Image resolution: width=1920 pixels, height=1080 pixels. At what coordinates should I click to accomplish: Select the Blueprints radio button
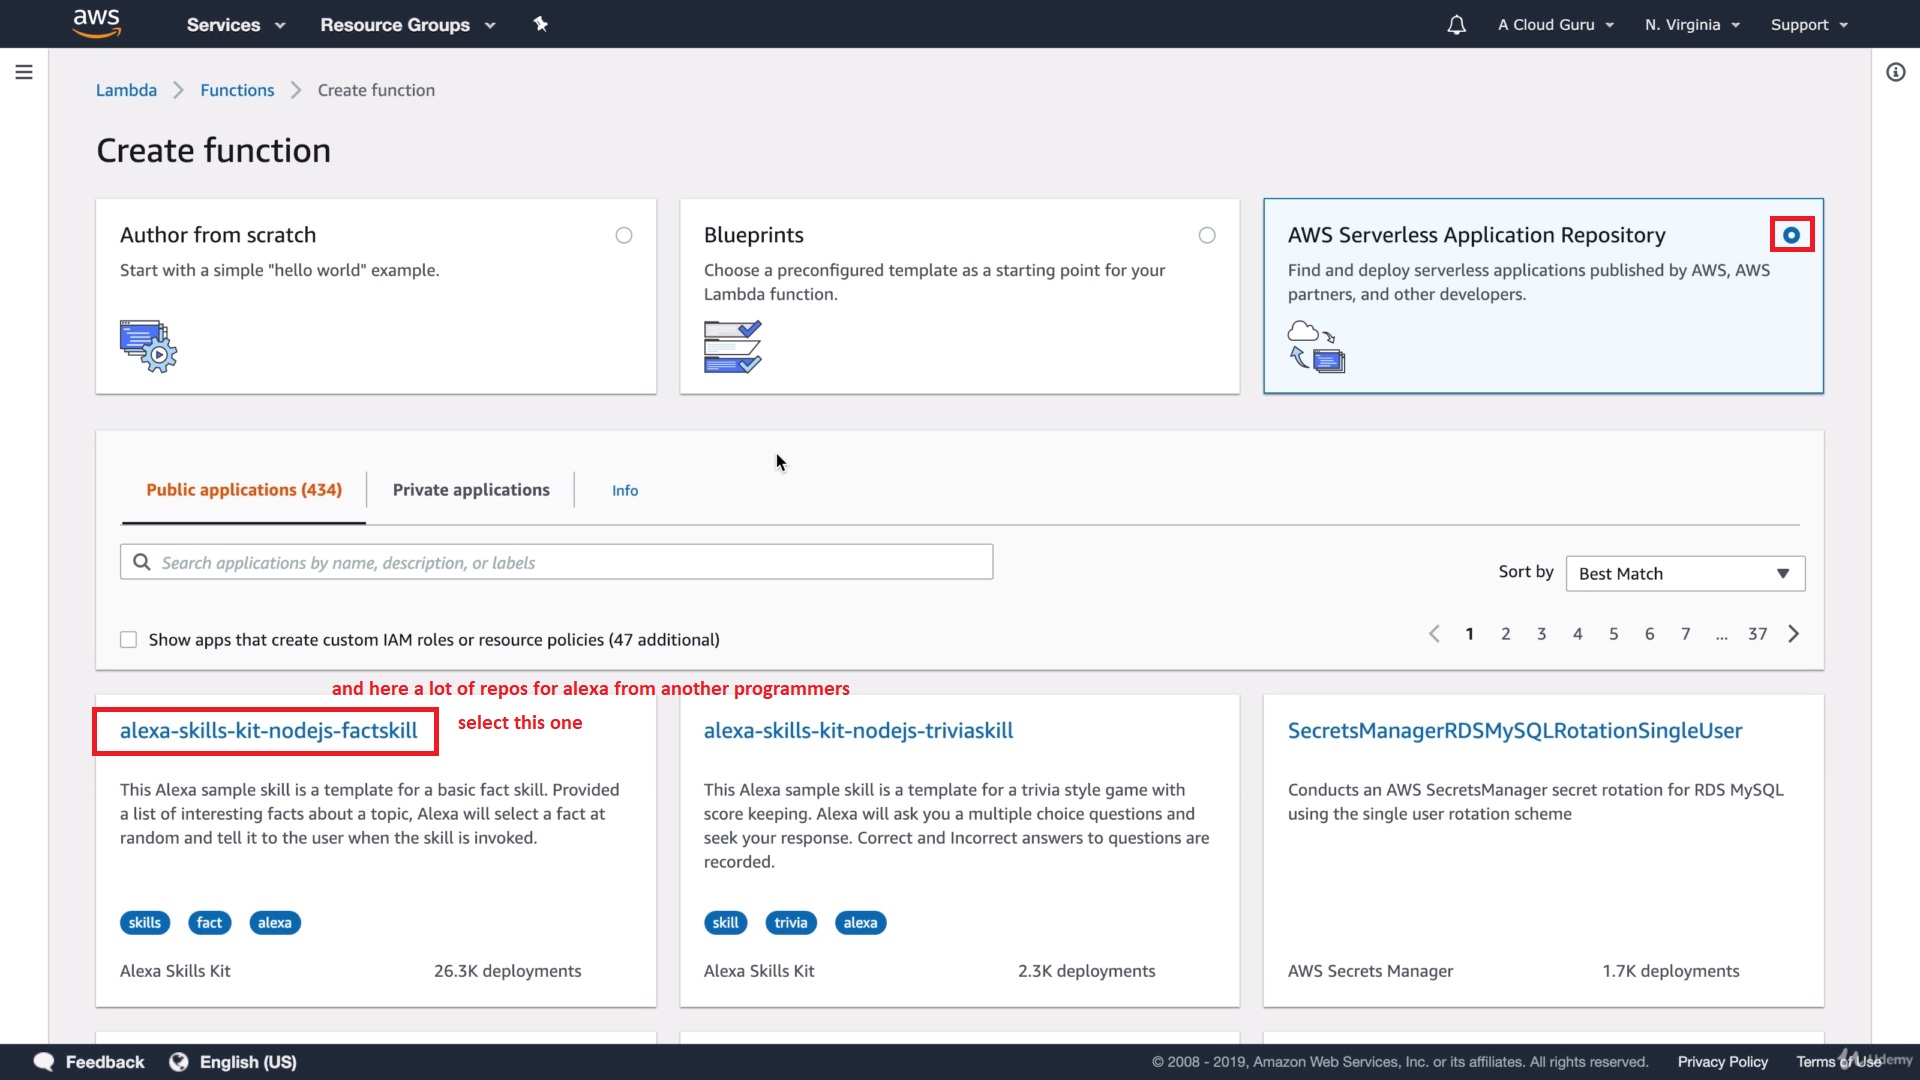tap(1207, 236)
